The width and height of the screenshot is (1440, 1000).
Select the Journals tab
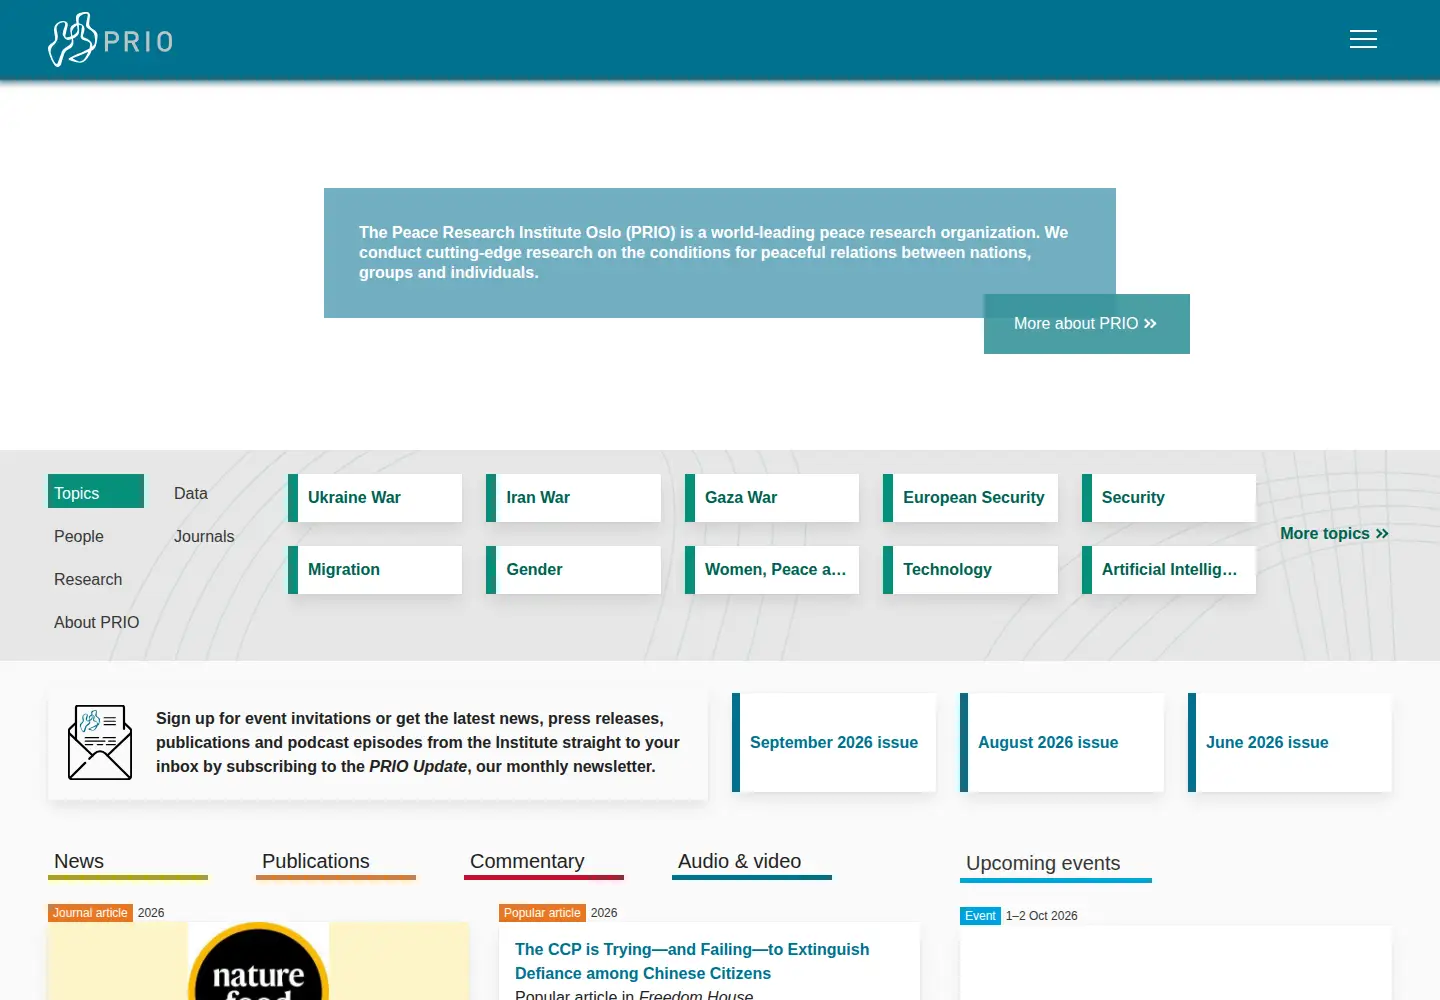[204, 536]
